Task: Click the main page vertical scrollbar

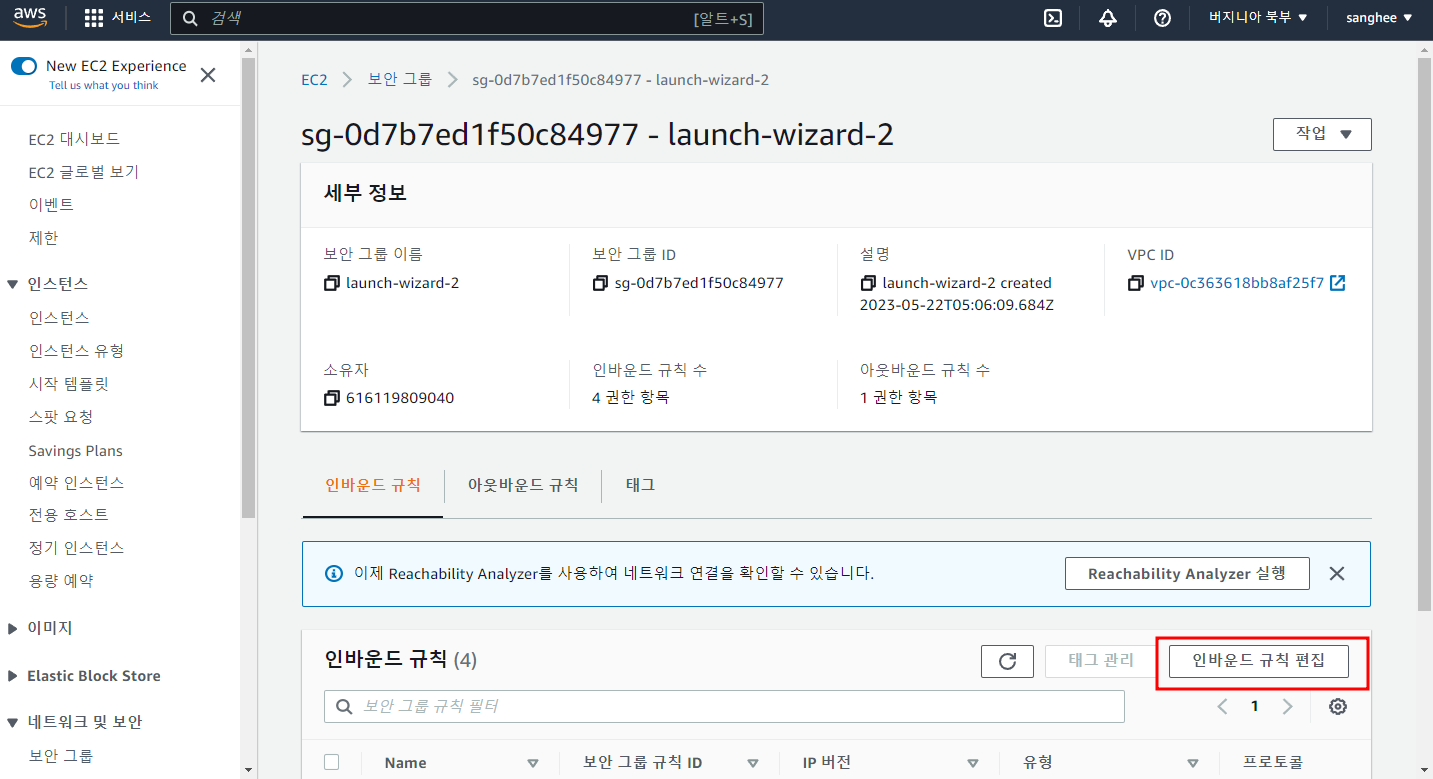Action: [1425, 334]
